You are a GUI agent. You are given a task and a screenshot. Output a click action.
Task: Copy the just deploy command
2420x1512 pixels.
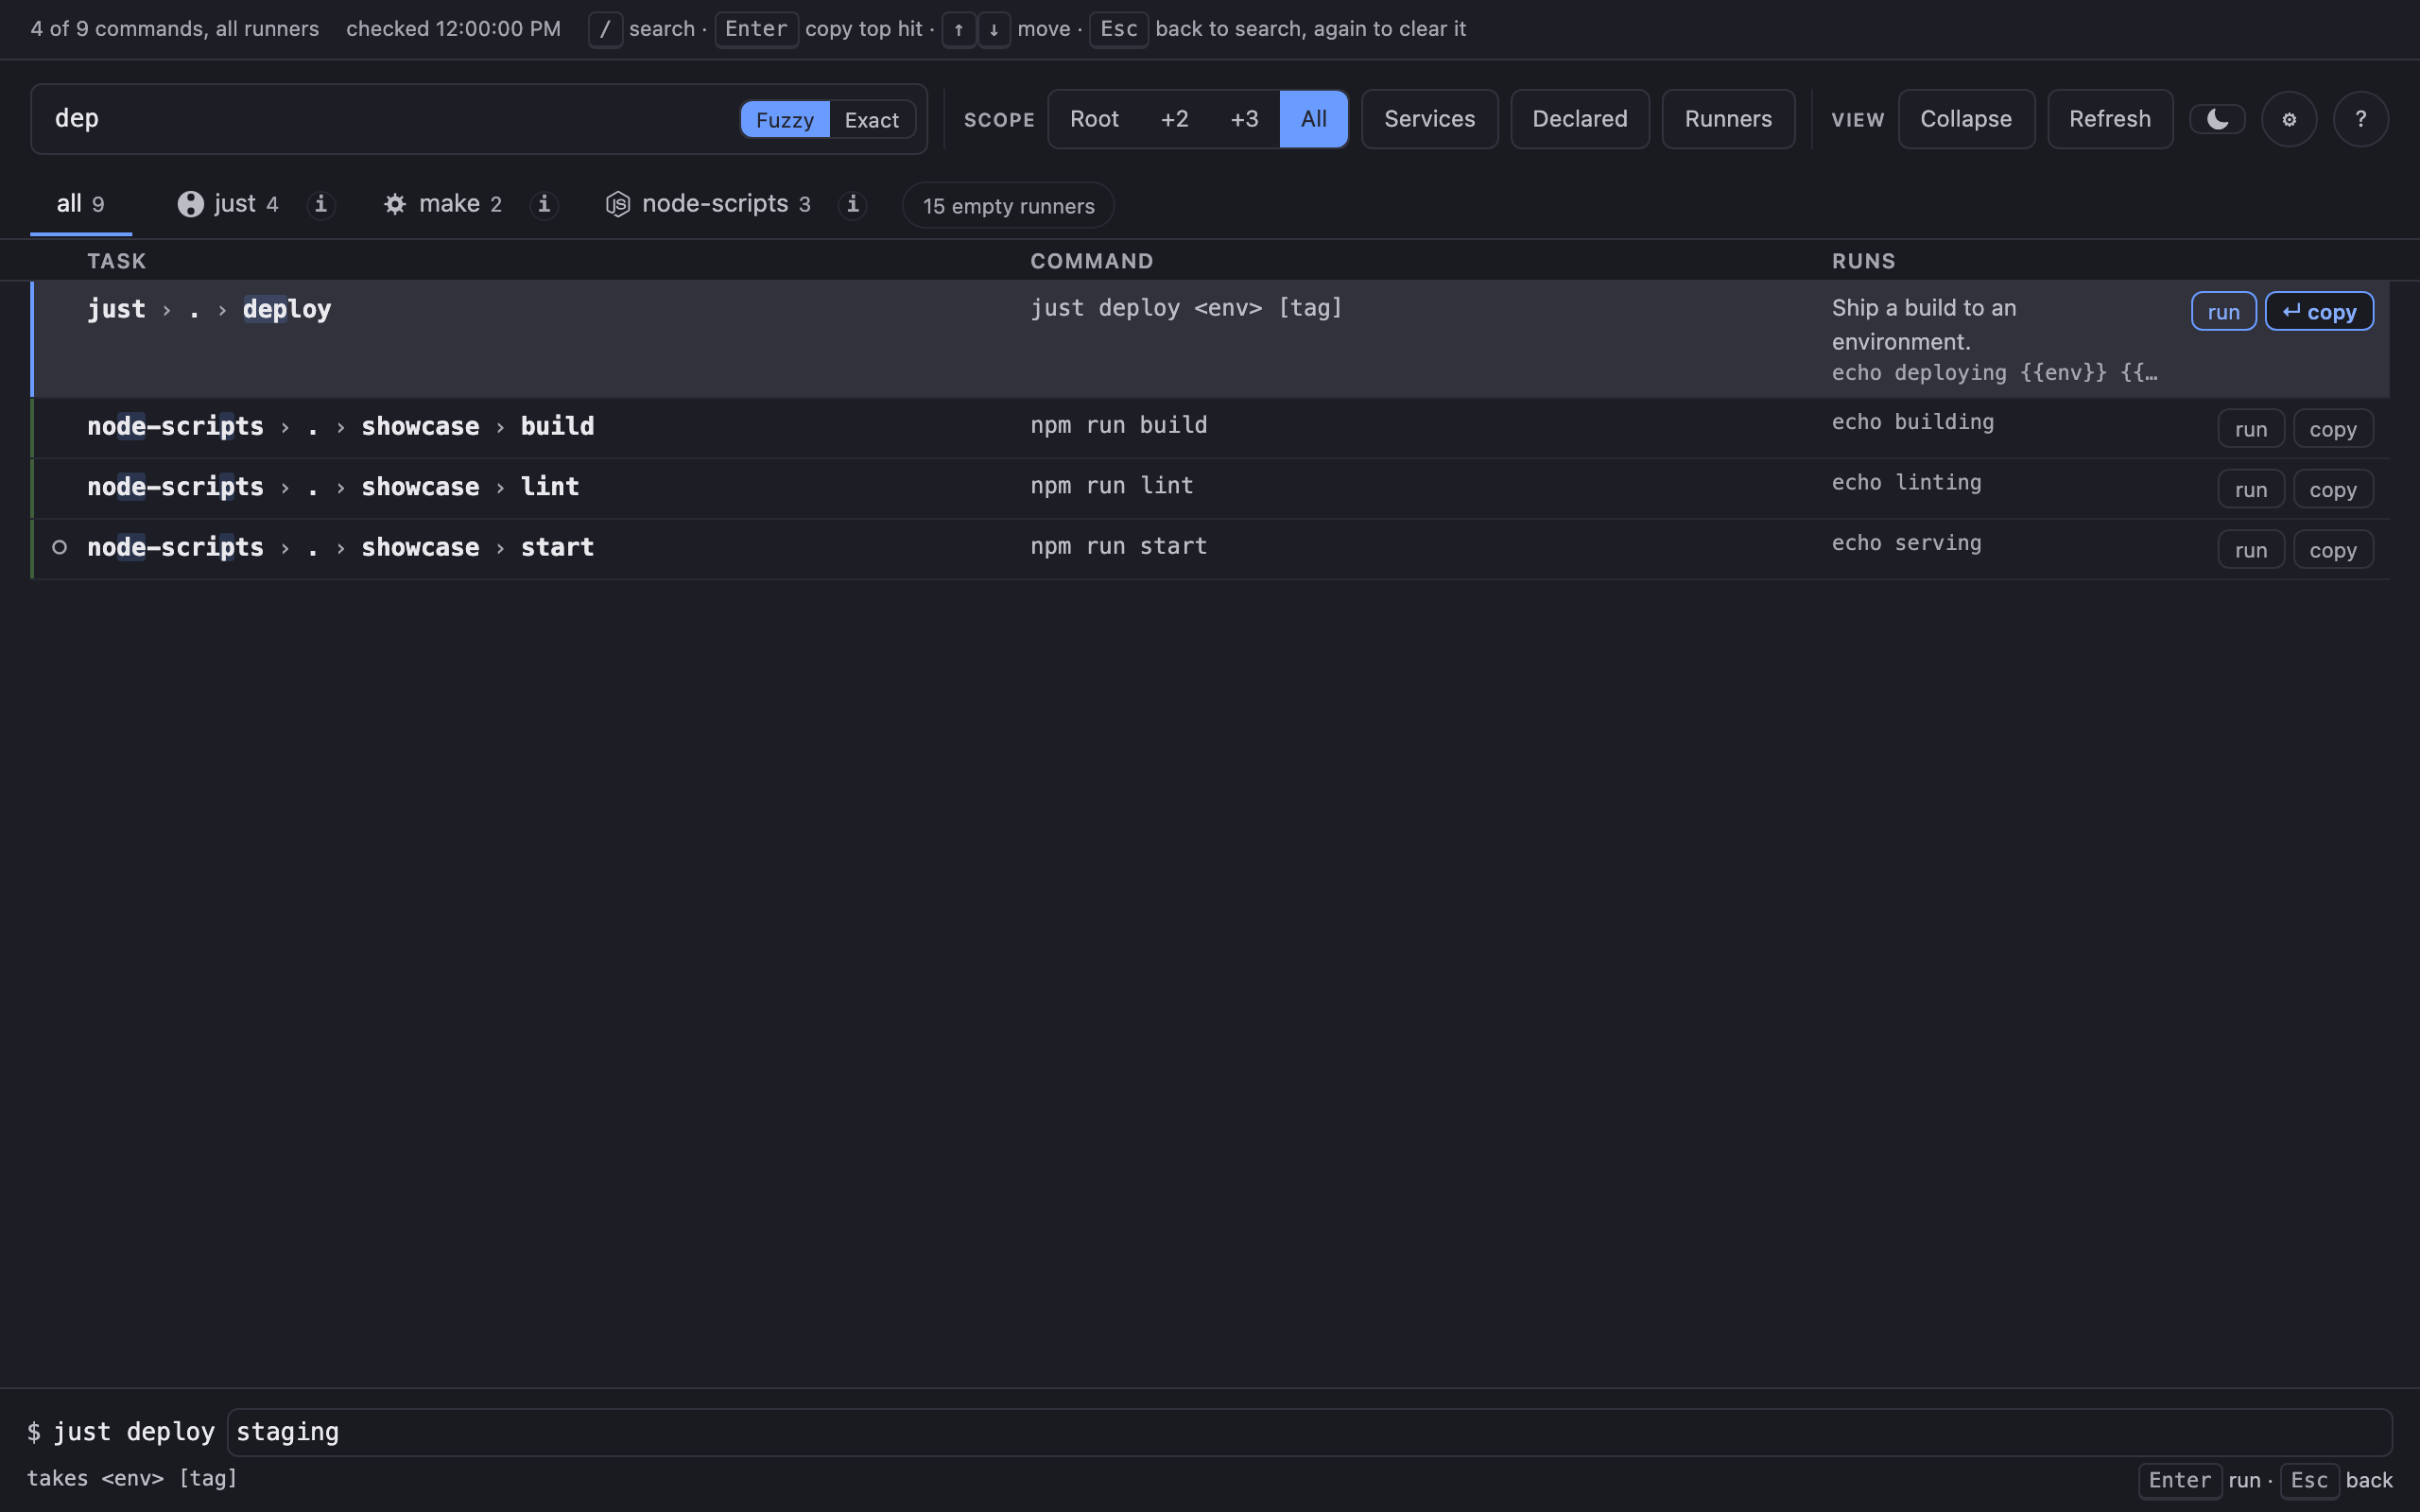tap(2318, 311)
